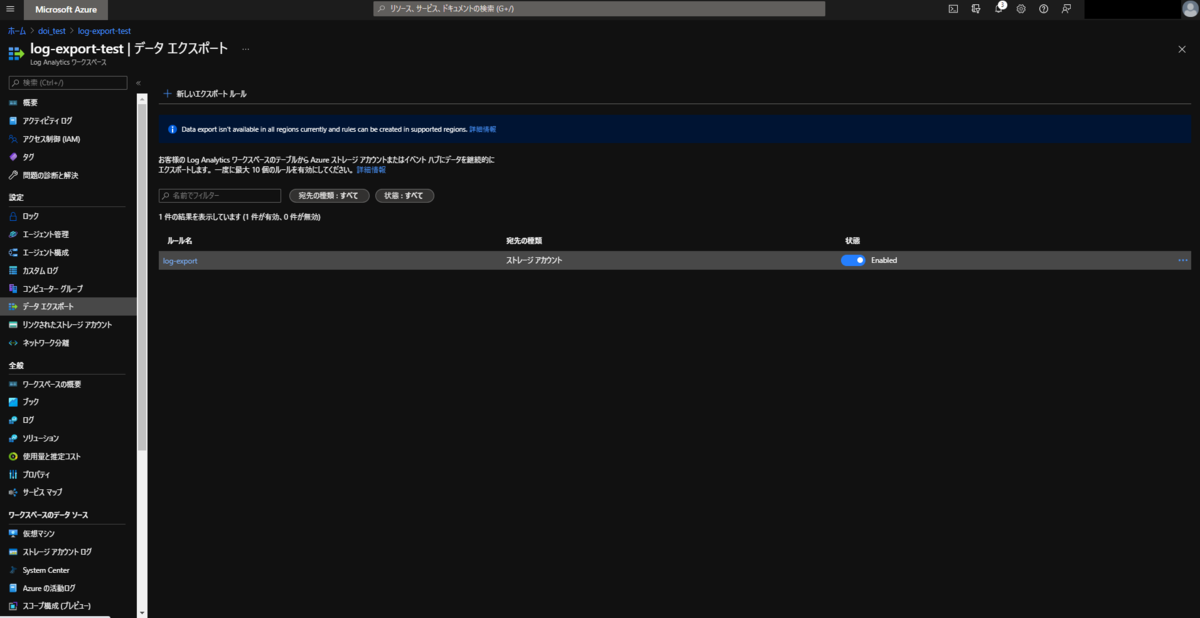
Task: Open アクティビティ ログ in the sidebar
Action: [47, 120]
